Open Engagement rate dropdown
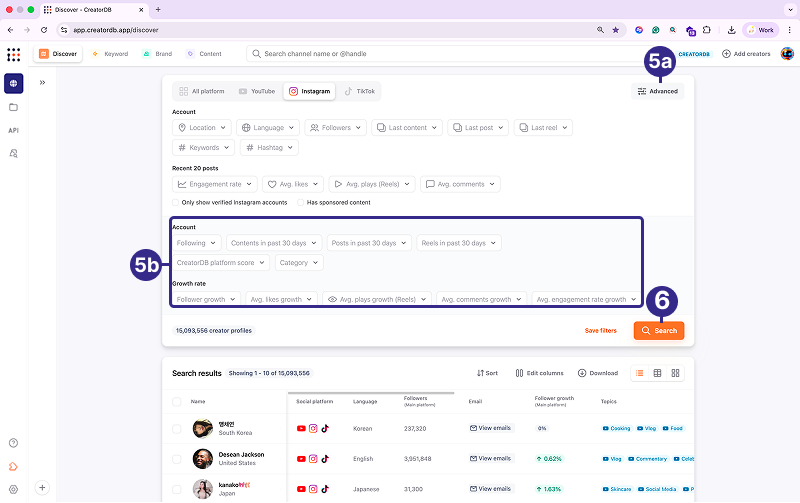The image size is (800, 503). click(x=215, y=184)
